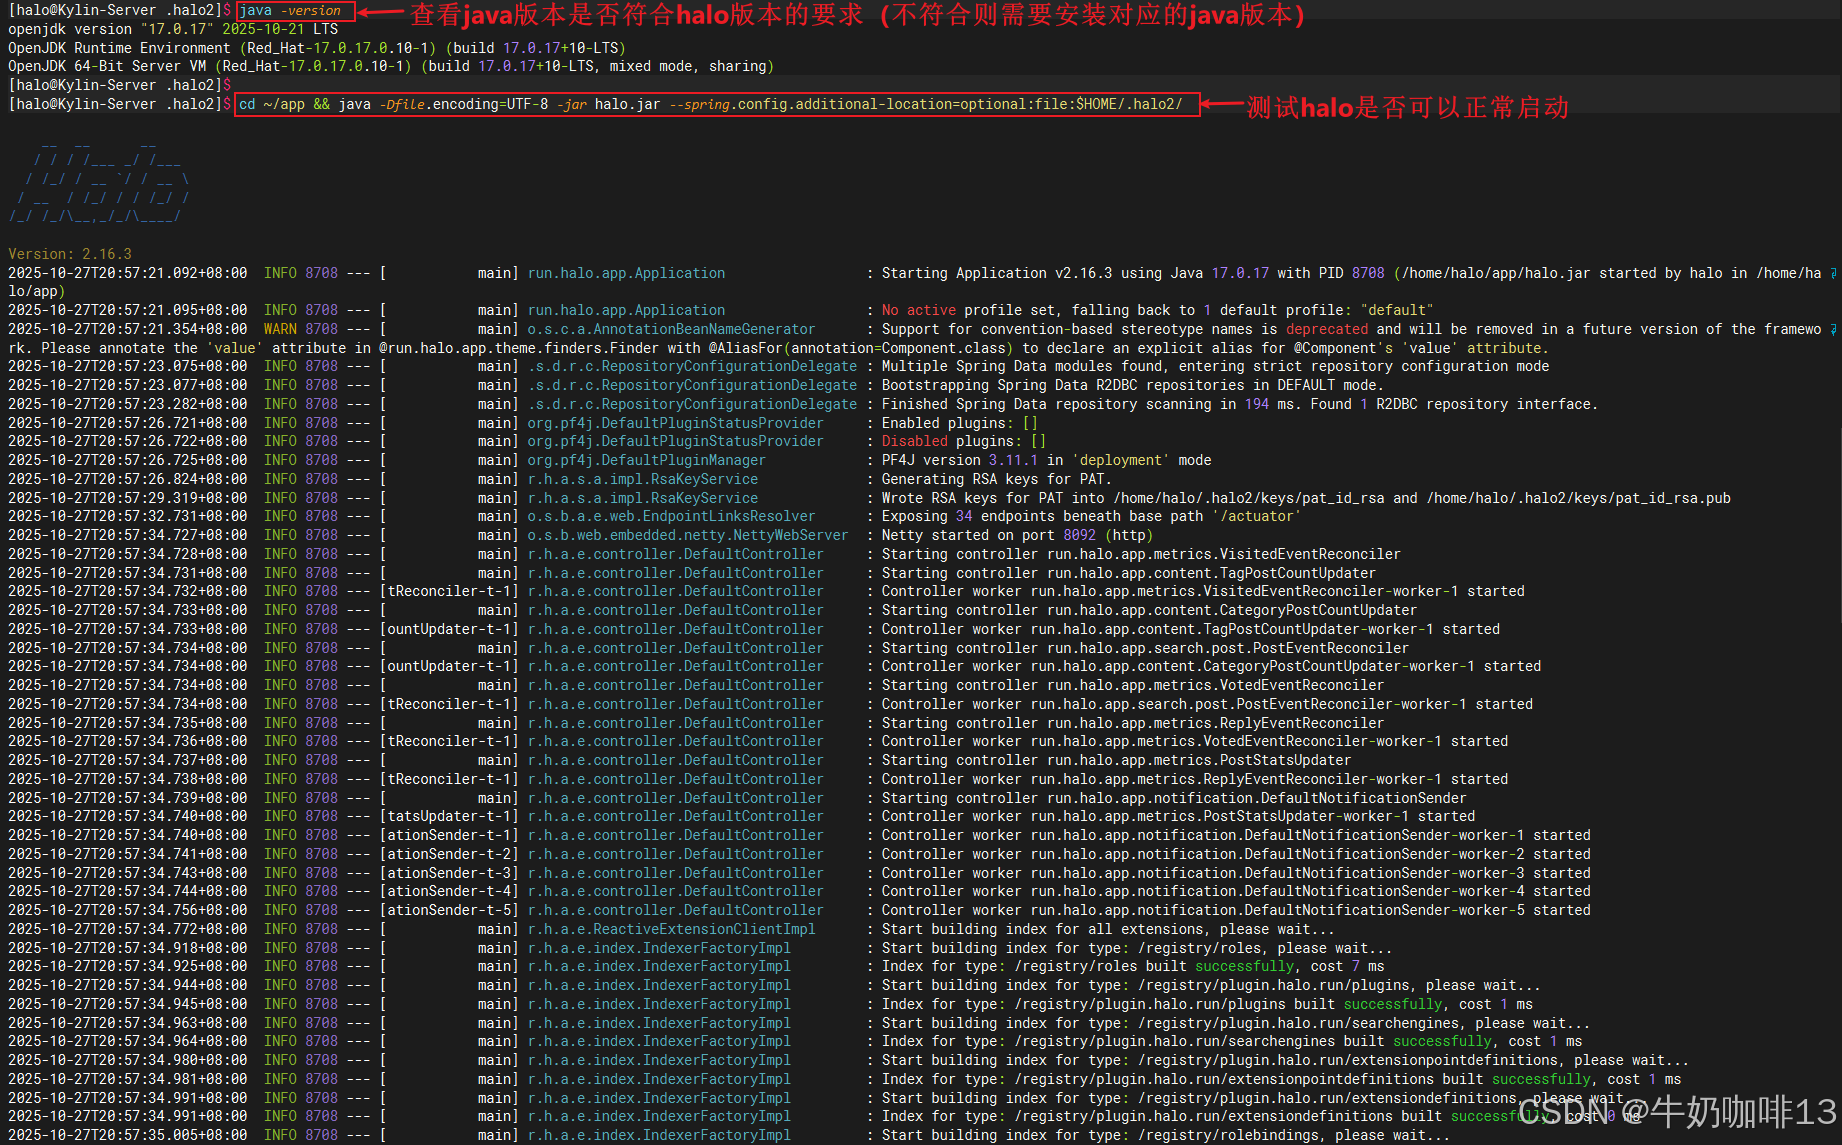Click 'Starting controller run.halo.app.content.TagPostCountUpdater' message

pos(1128,573)
